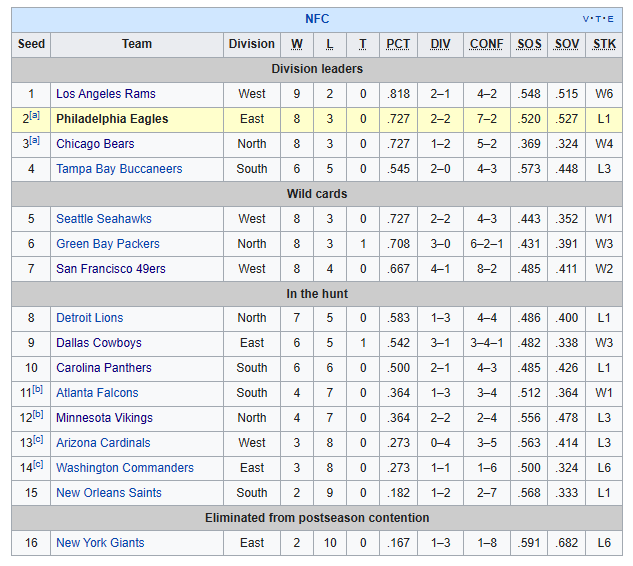This screenshot has width=633, height=566.
Task: Open Dallas Cowboys team link
Action: coord(99,343)
